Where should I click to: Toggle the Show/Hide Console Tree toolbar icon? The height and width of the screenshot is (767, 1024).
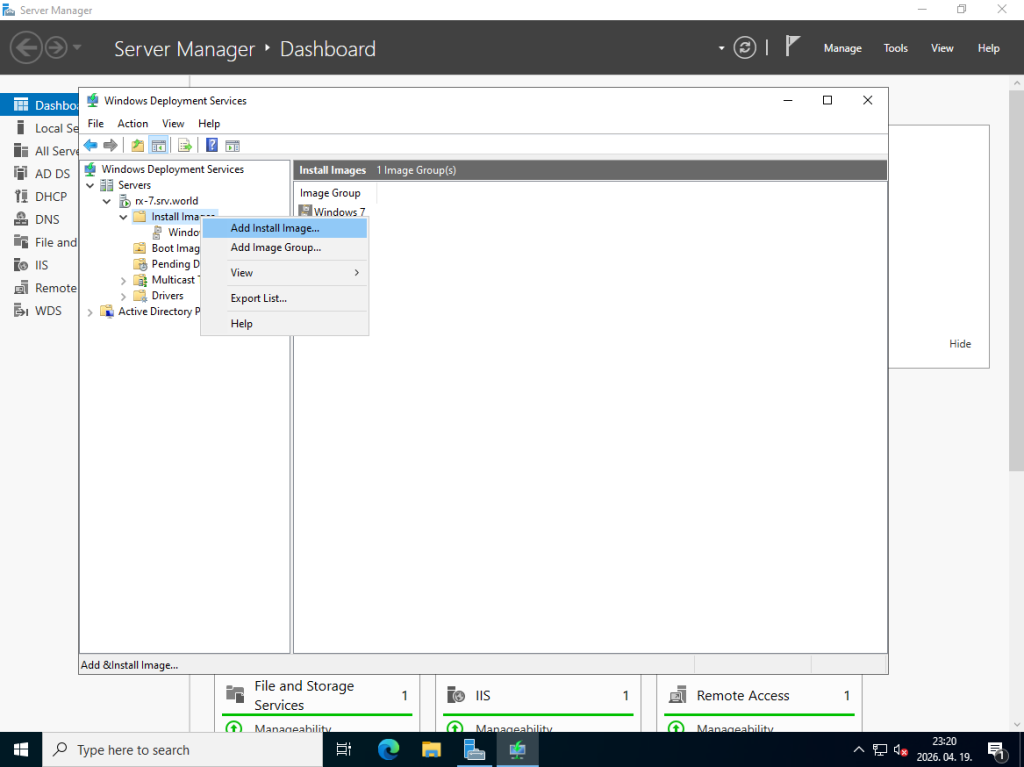click(158, 145)
